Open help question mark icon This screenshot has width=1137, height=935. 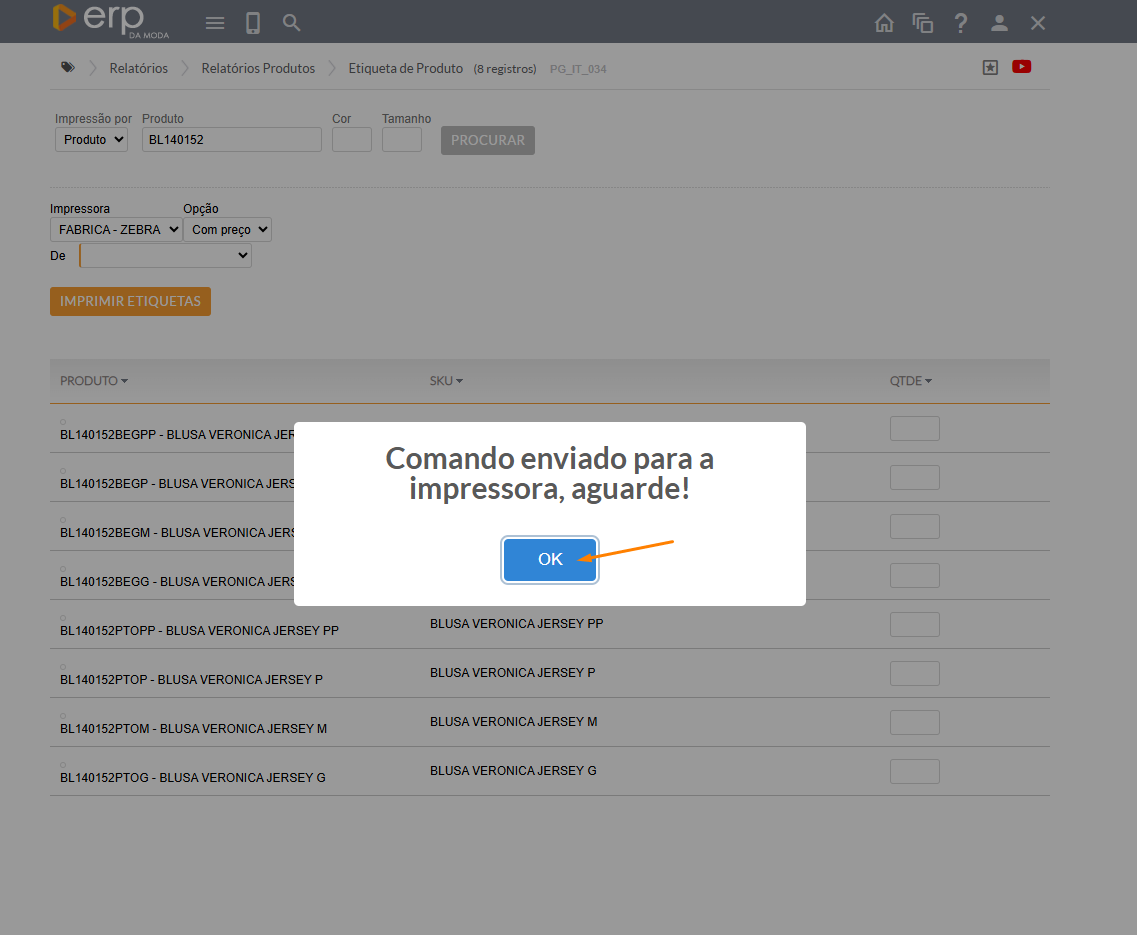pos(960,23)
